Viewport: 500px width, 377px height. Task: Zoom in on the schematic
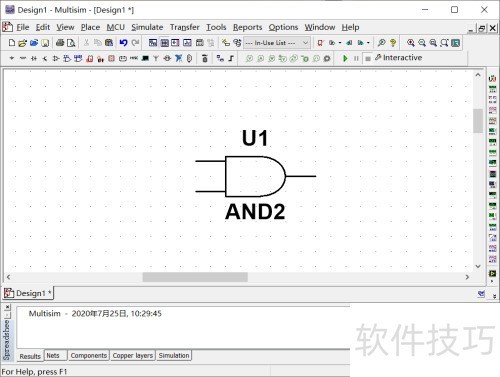point(411,43)
